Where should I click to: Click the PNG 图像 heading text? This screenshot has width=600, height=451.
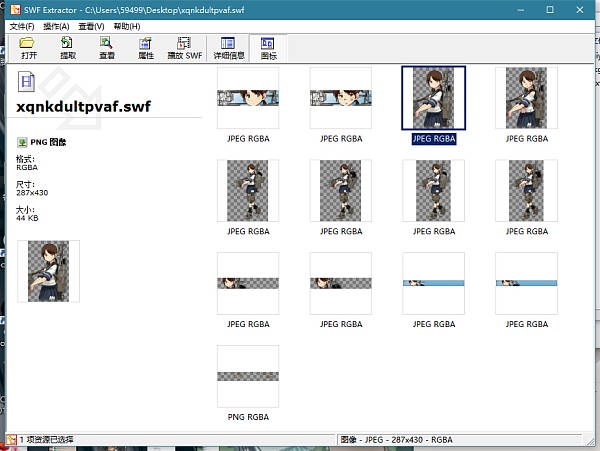48,142
